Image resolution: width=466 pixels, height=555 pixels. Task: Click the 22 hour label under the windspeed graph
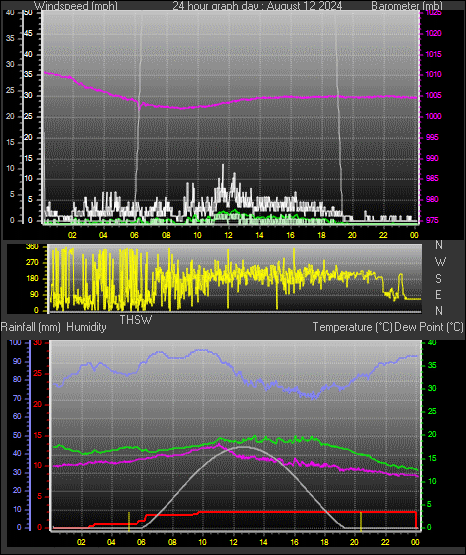click(x=383, y=235)
